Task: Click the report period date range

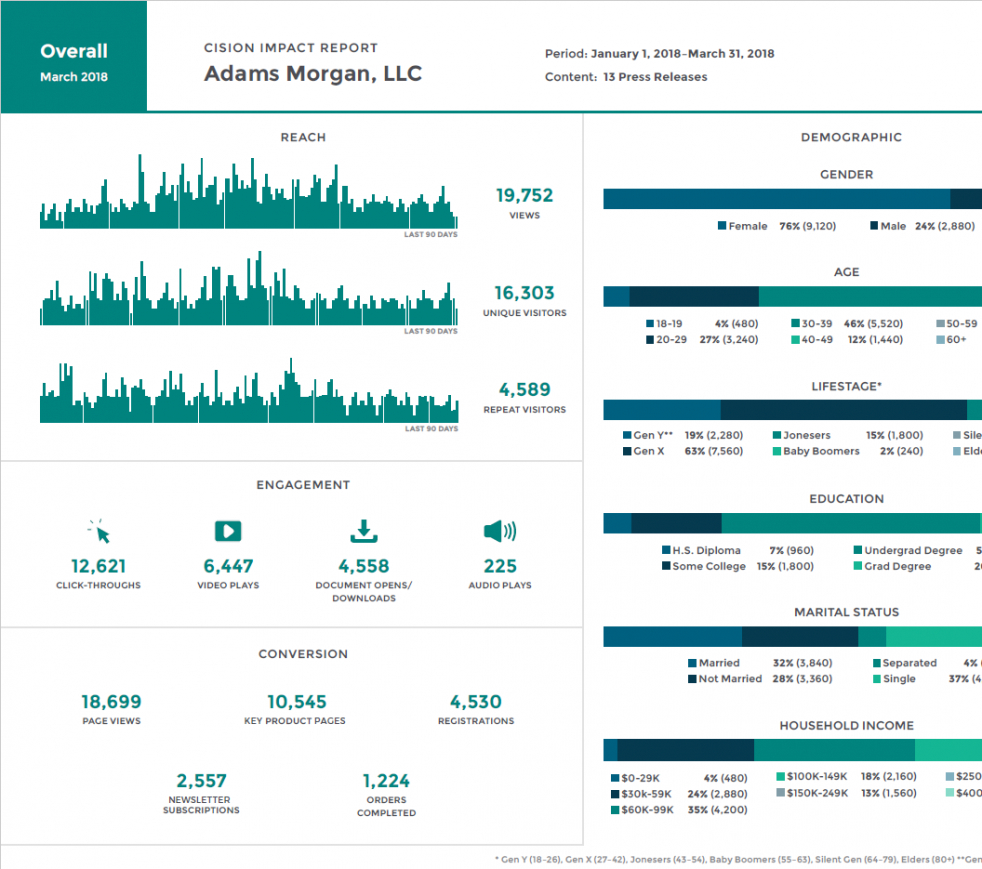Action: (x=683, y=53)
